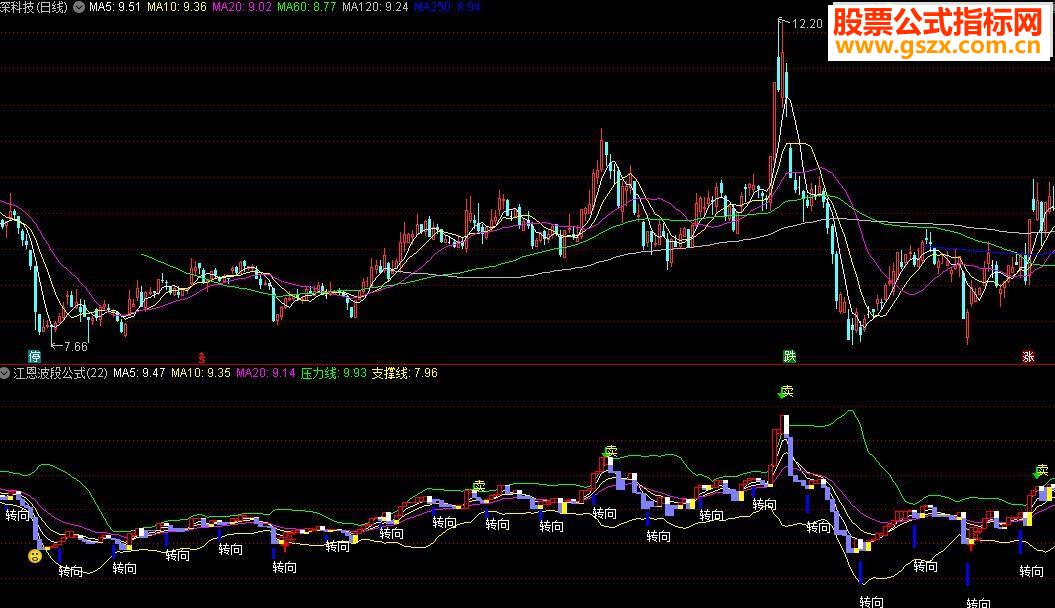
Task: Select the blue MA250 label
Action: (x=447, y=7)
